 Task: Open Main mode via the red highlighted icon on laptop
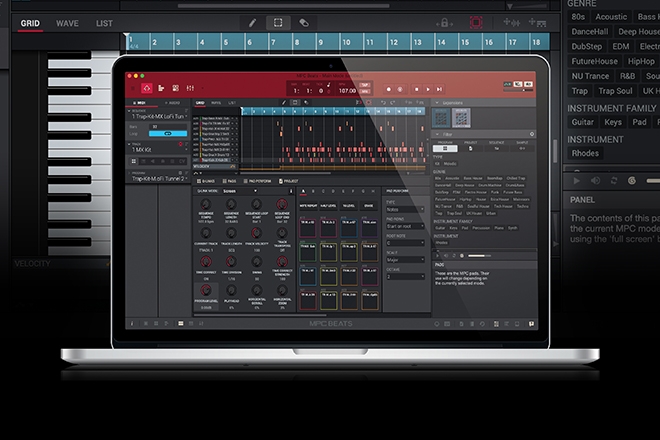[x=146, y=88]
